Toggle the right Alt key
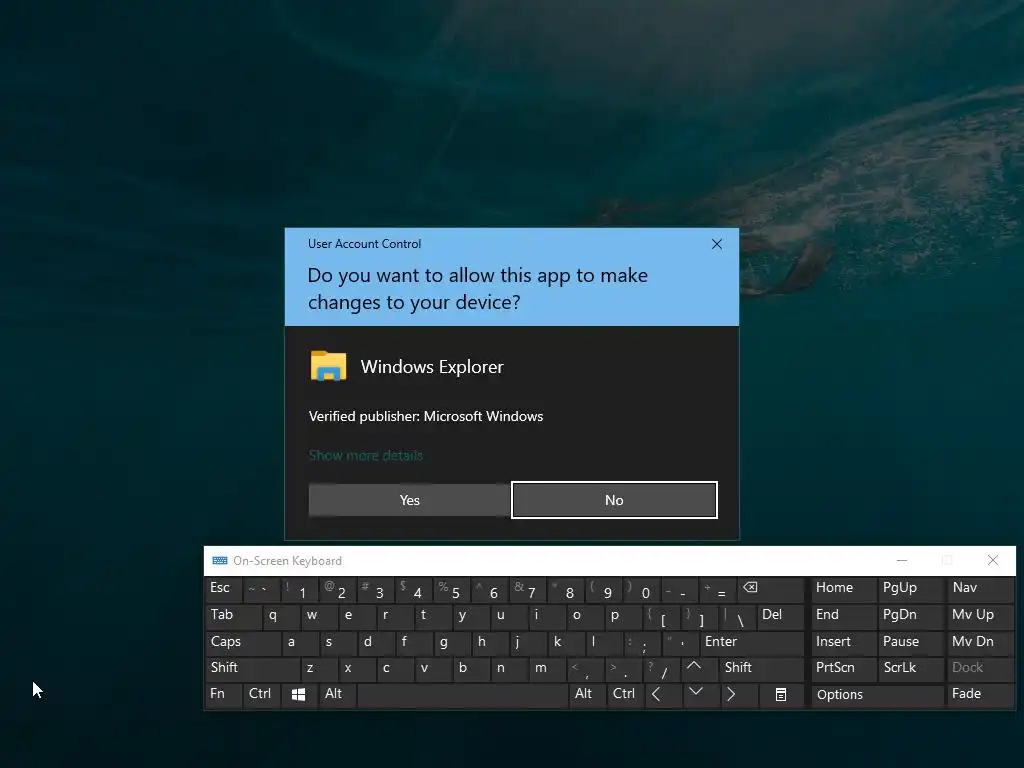The height and width of the screenshot is (768, 1024). [587, 695]
